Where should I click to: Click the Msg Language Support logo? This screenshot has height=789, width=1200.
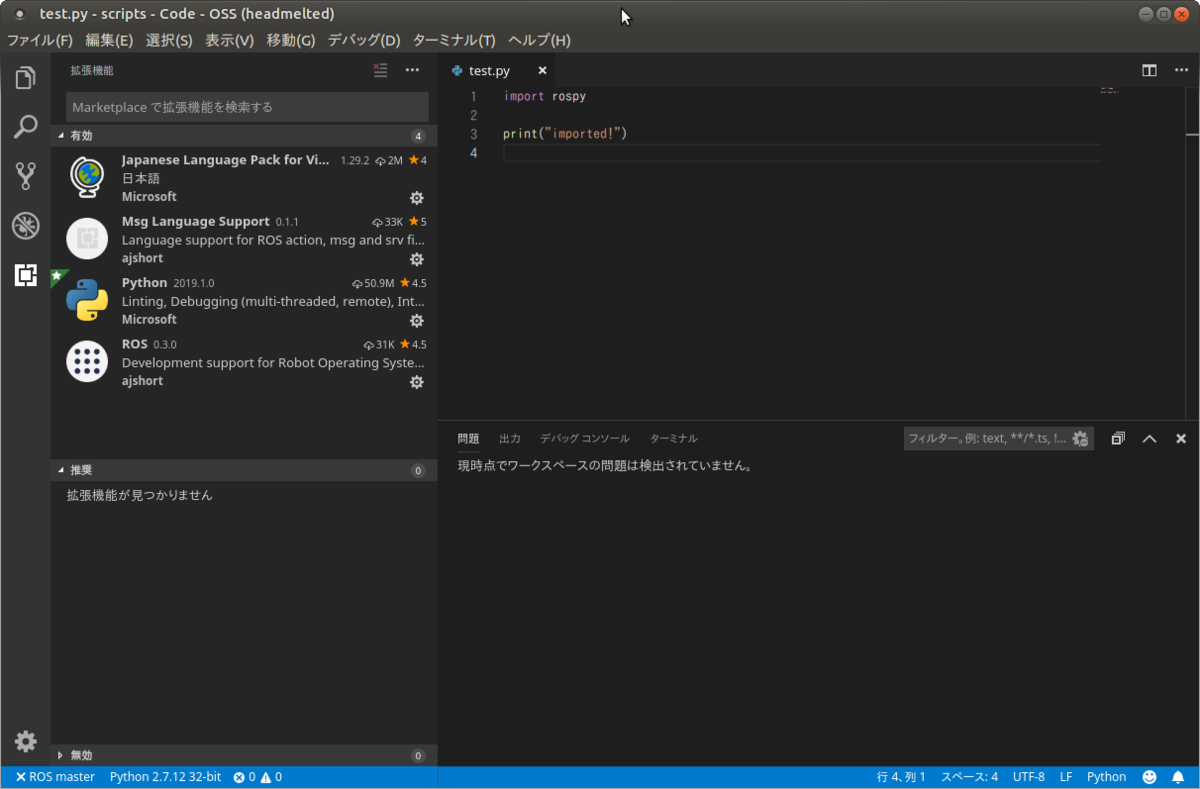pos(87,239)
